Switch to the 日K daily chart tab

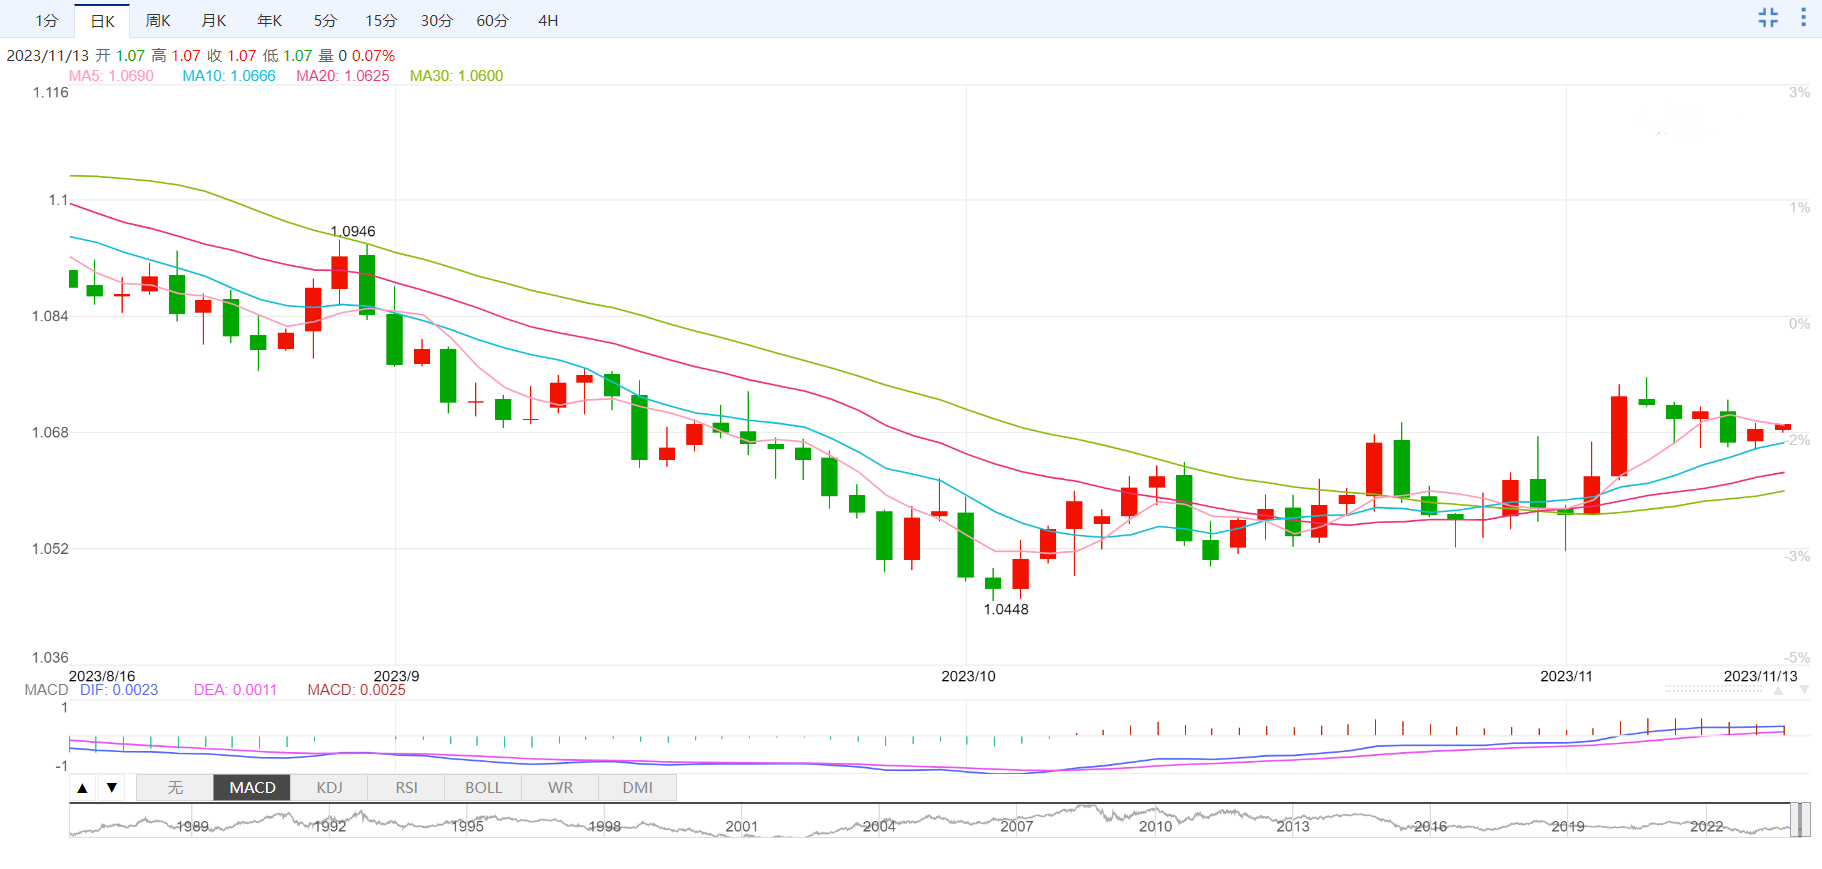(x=102, y=20)
